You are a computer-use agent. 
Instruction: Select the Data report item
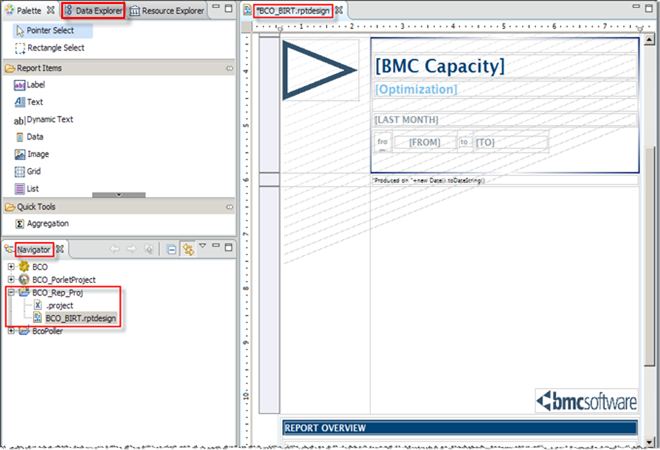[x=29, y=137]
